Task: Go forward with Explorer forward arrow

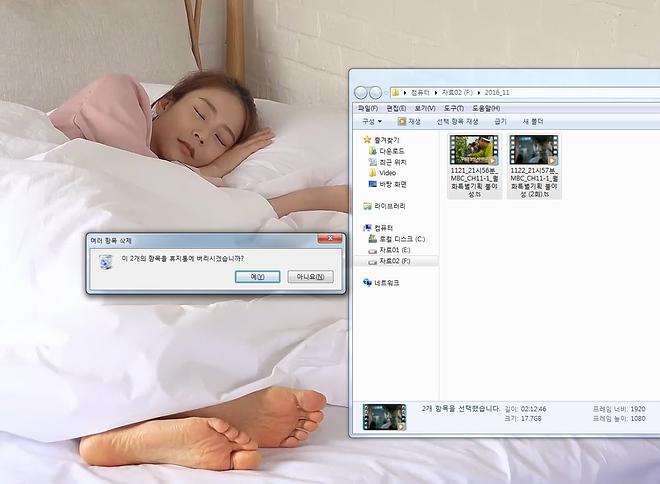Action: coord(375,92)
